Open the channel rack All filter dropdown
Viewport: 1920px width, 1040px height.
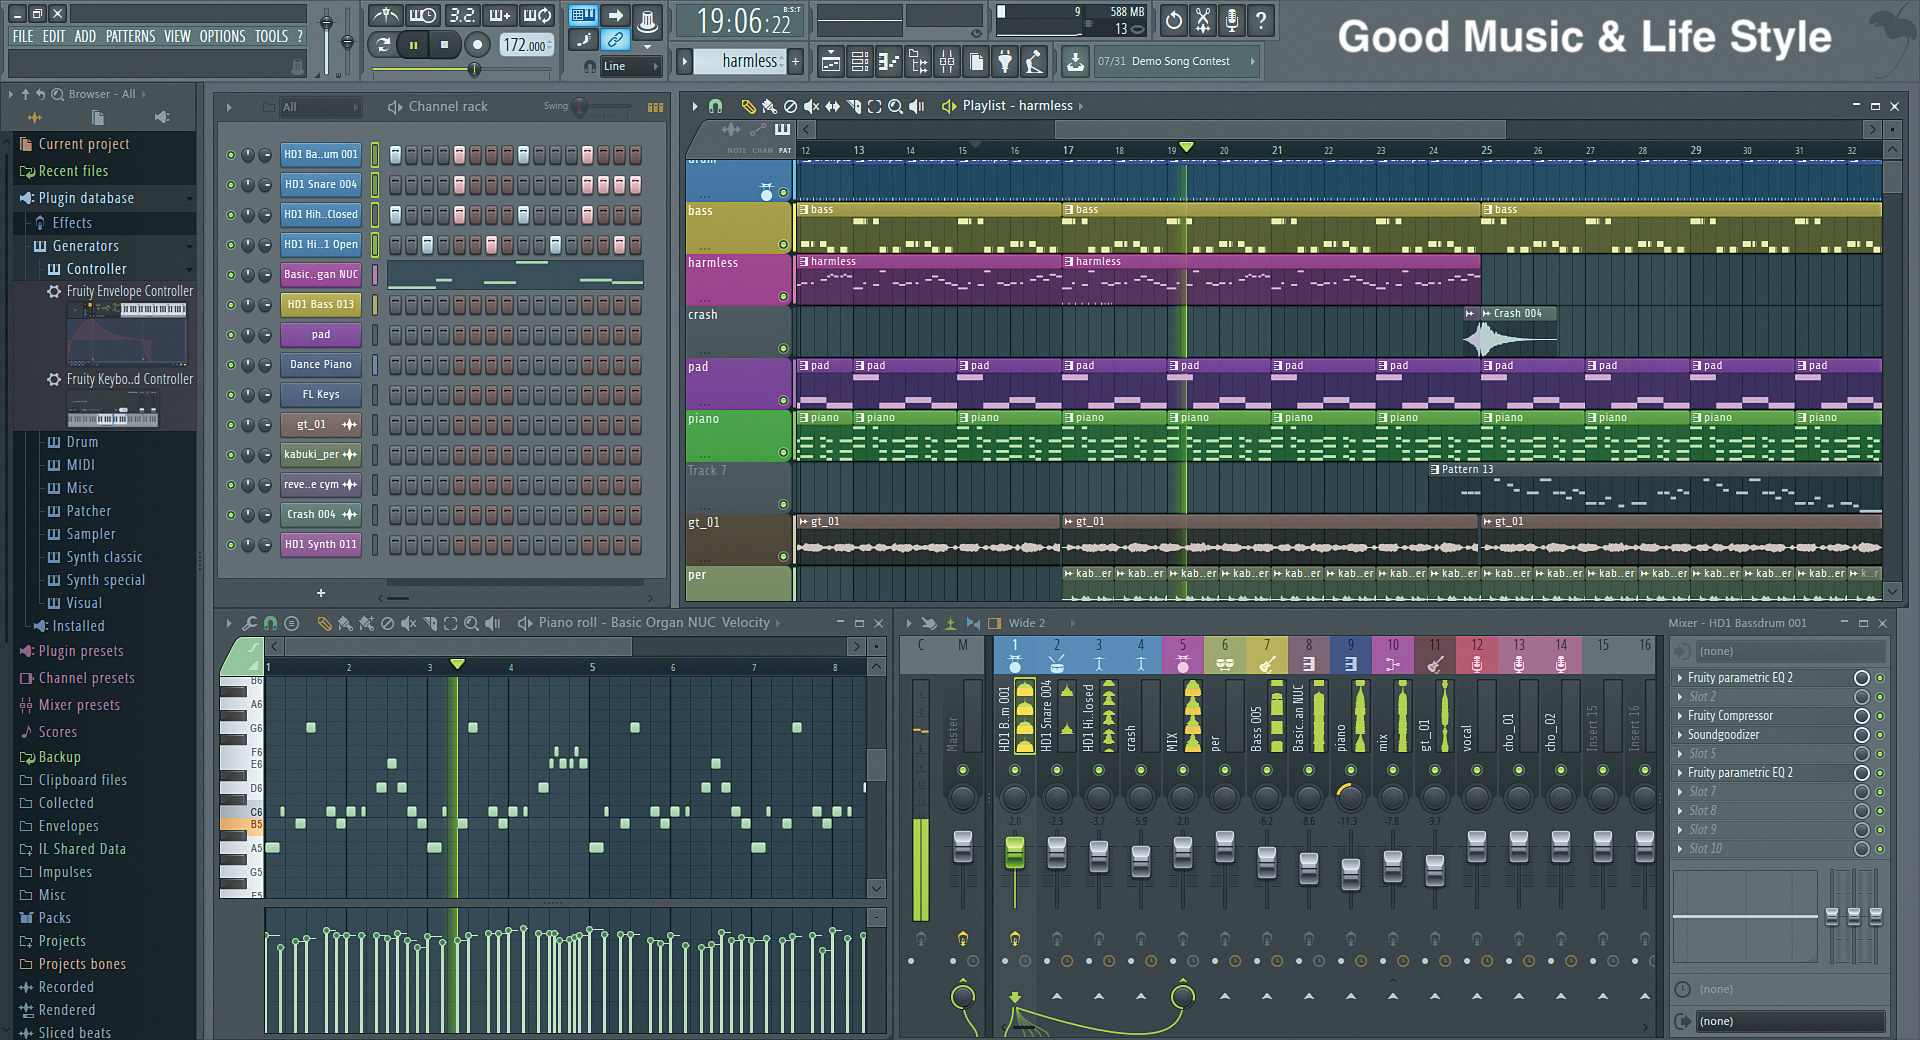point(319,107)
